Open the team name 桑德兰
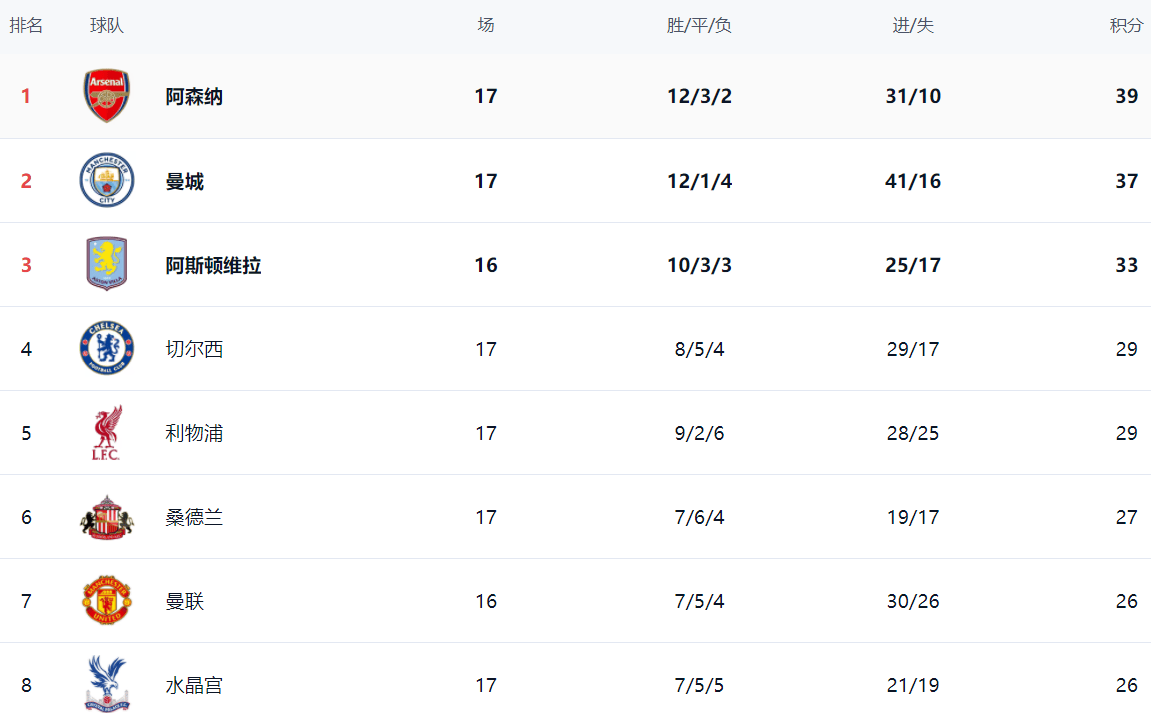This screenshot has height=724, width=1151. pos(194,517)
